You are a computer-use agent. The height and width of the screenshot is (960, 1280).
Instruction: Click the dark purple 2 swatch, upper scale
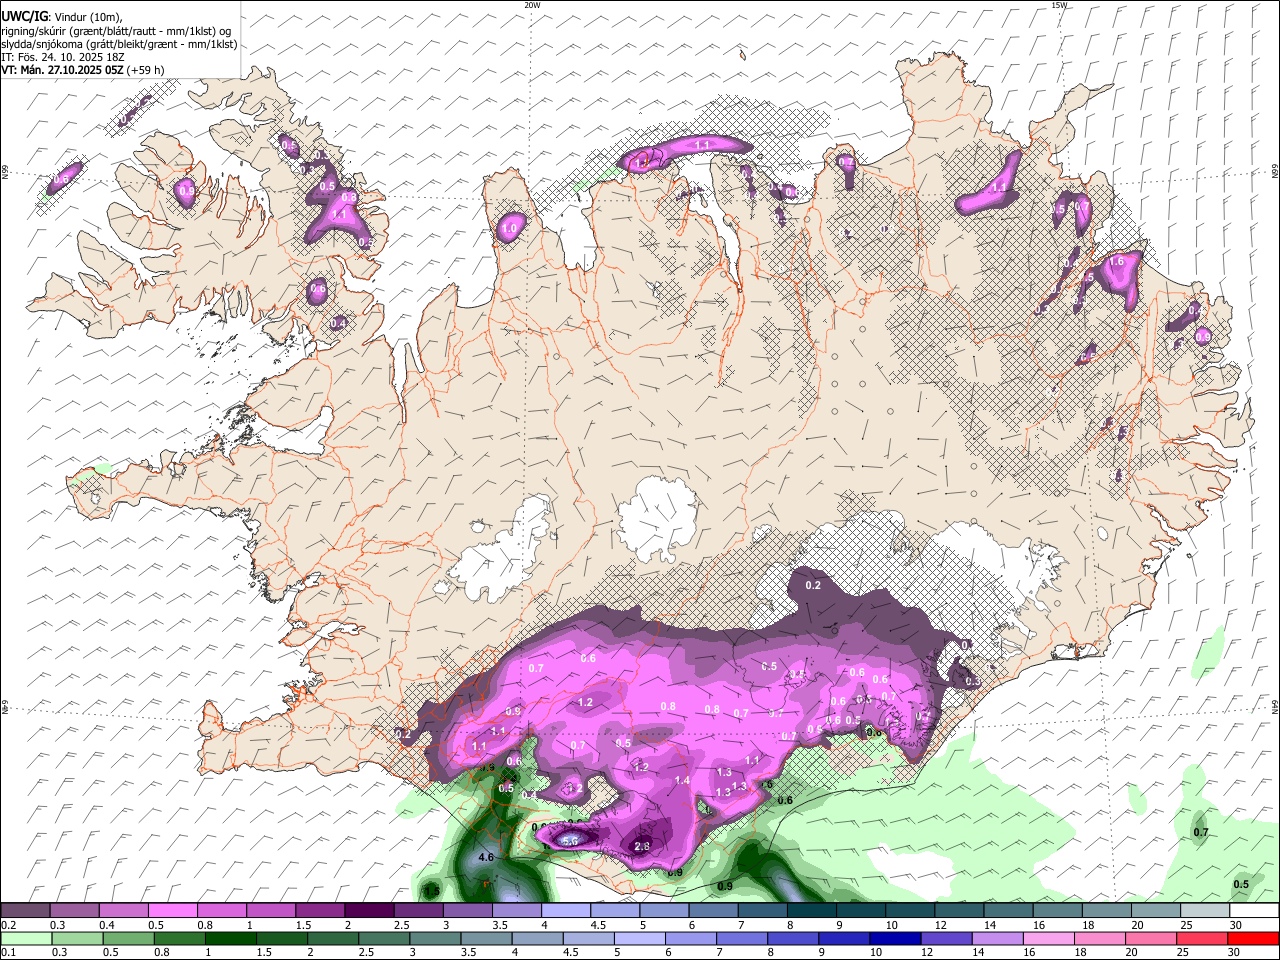click(369, 911)
